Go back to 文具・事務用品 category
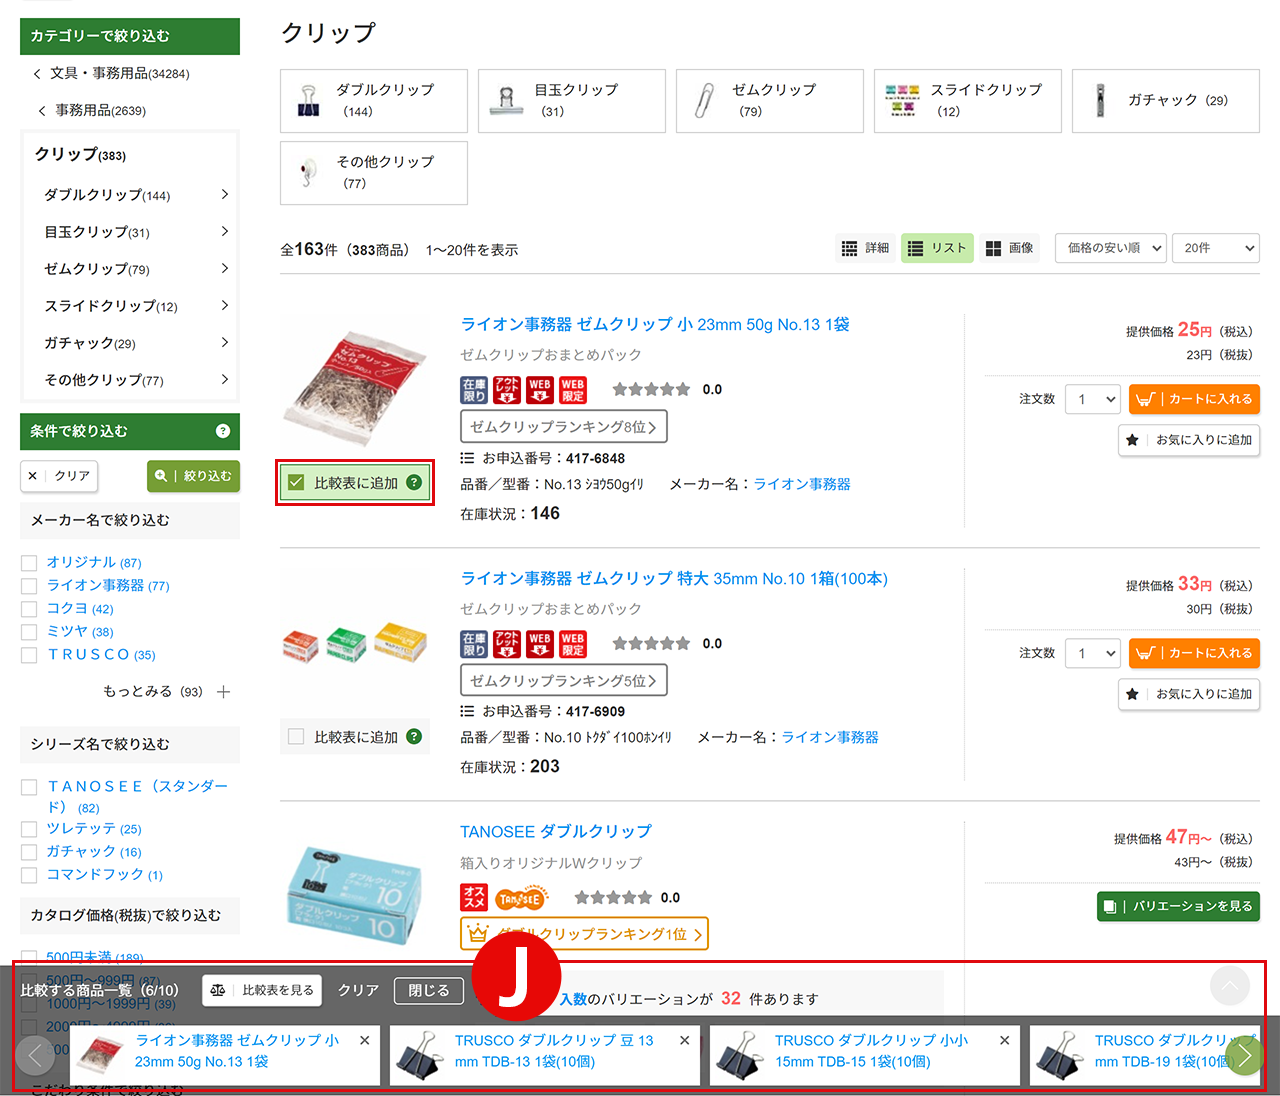1280x1096 pixels. 112,73
